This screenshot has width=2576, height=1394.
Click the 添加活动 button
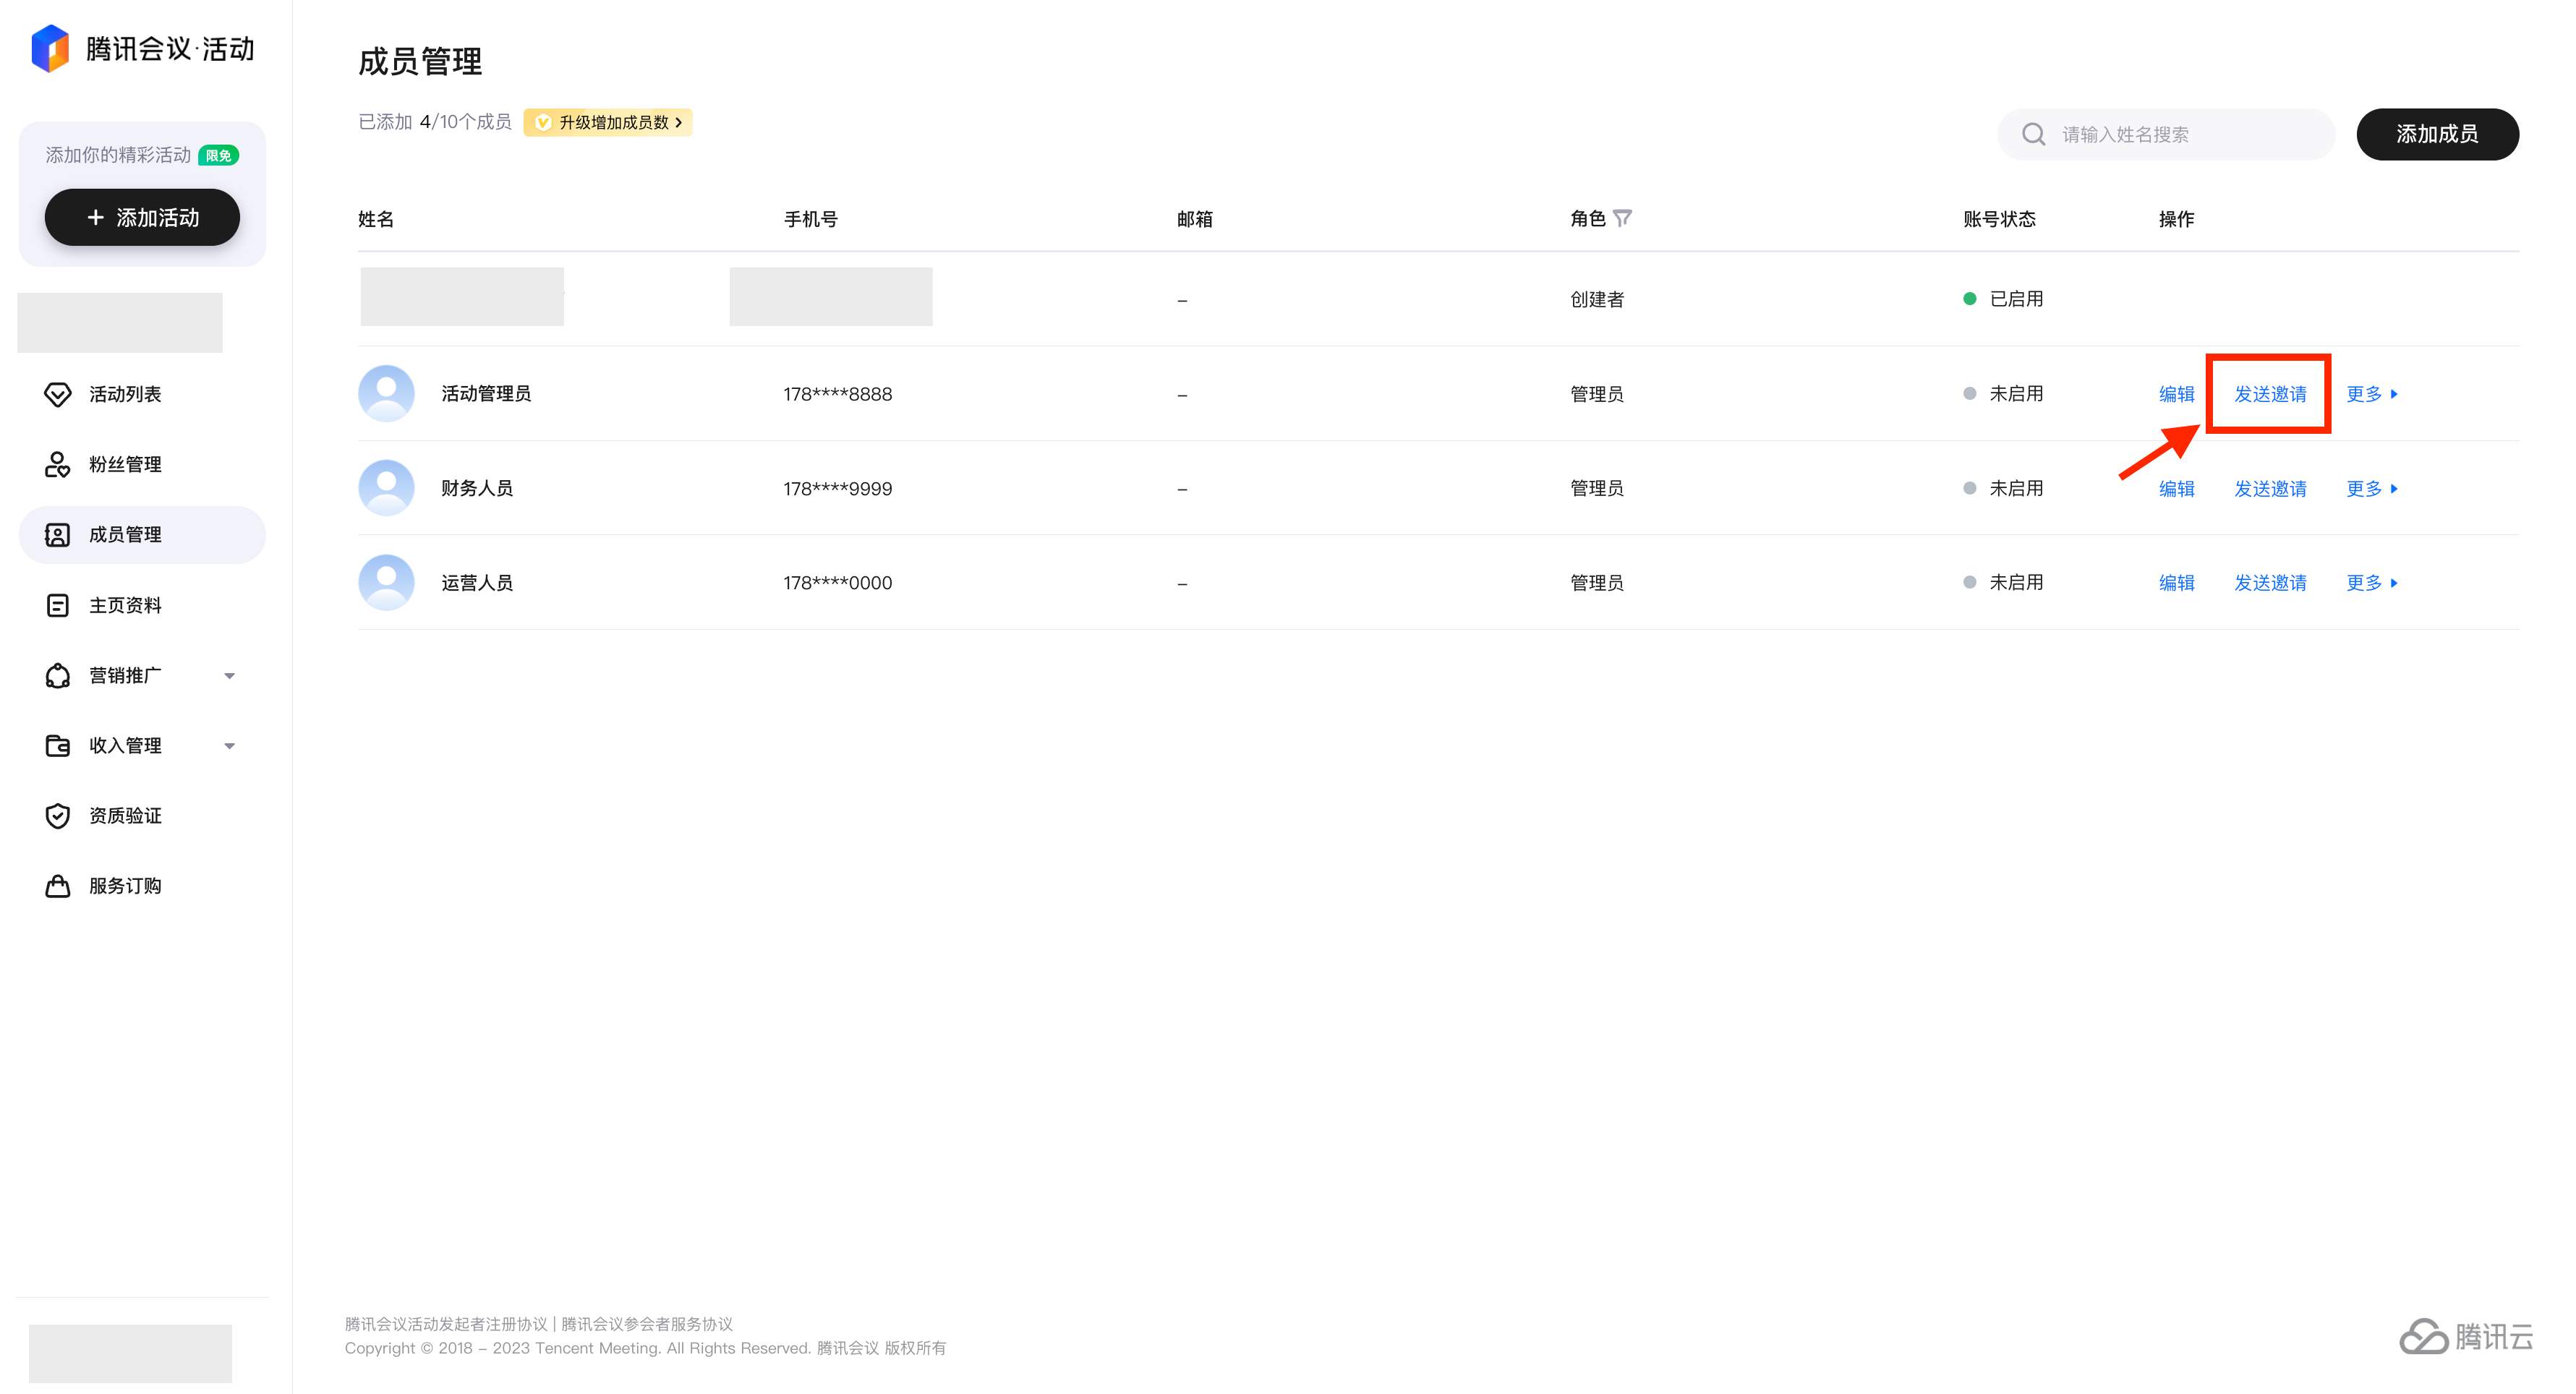tap(142, 217)
